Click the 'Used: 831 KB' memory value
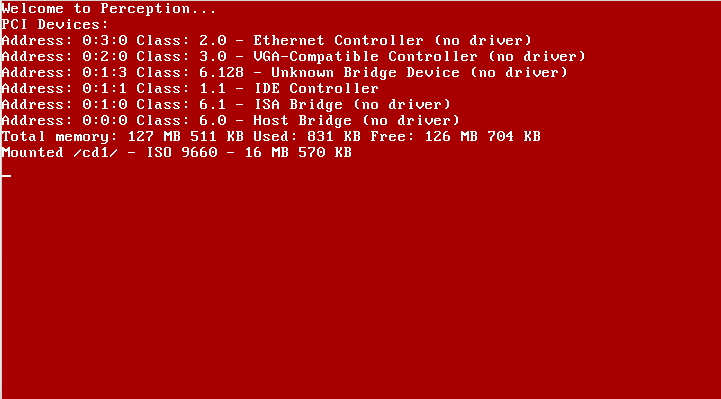Image resolution: width=721 pixels, height=399 pixels. pyautogui.click(x=307, y=137)
